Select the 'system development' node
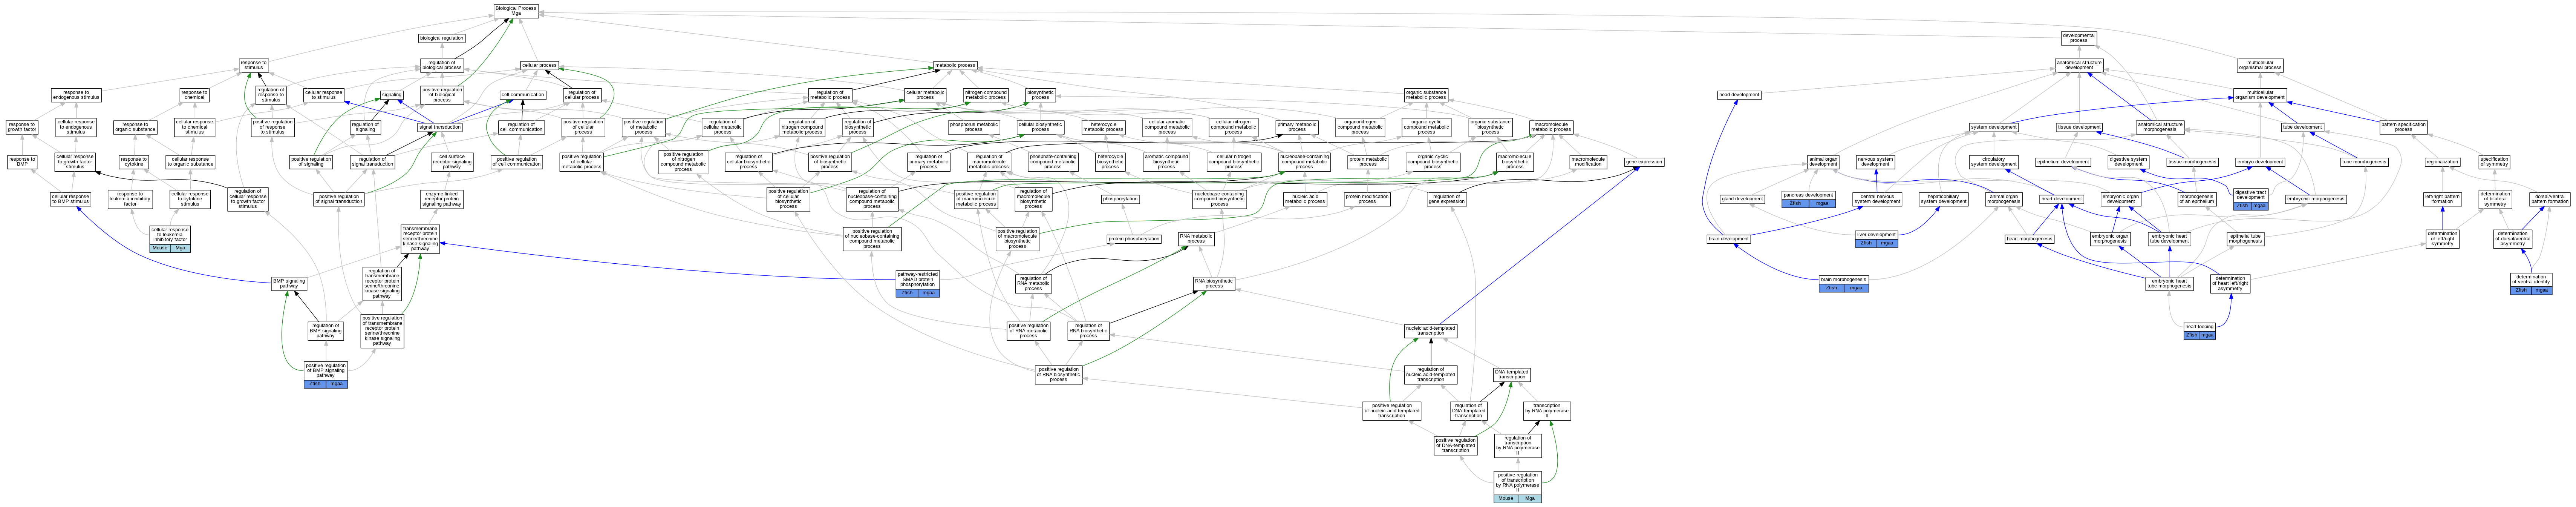Viewport: 2576px width, 507px height. [1994, 127]
